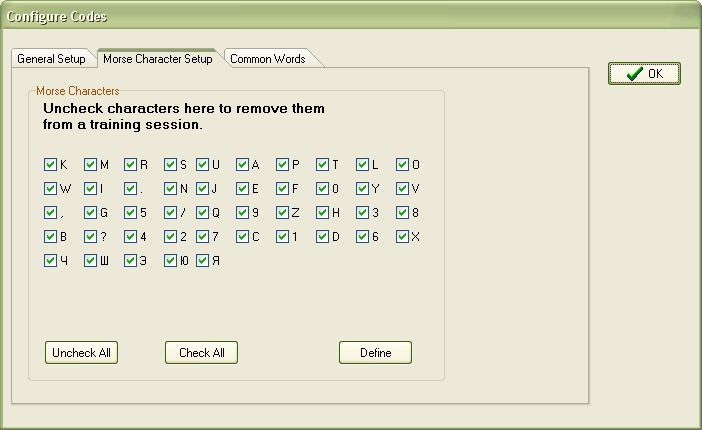Screen dimensions: 702x430
Task: Click the Uncheck All button
Action: click(81, 353)
